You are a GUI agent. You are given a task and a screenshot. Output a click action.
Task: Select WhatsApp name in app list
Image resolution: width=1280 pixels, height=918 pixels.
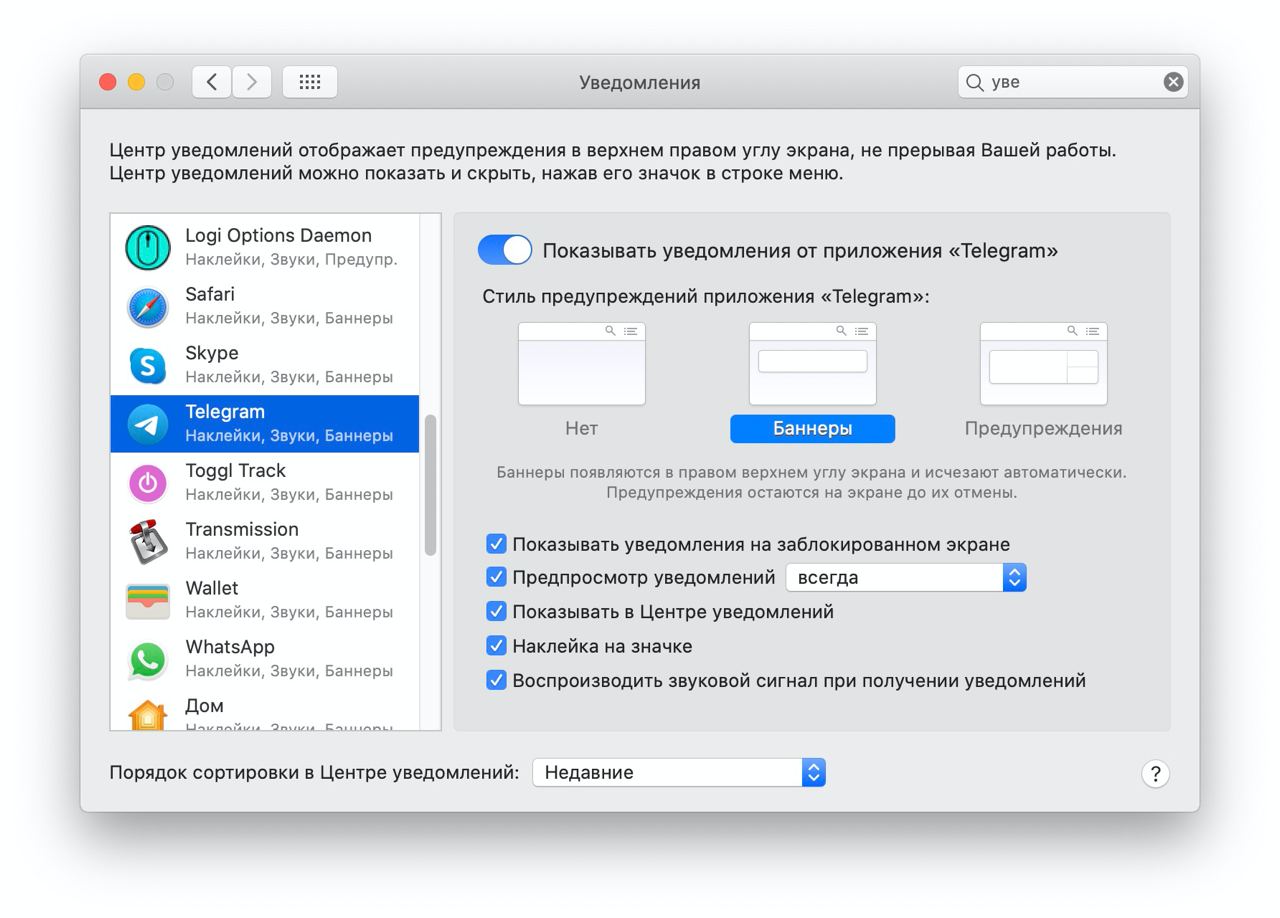230,647
